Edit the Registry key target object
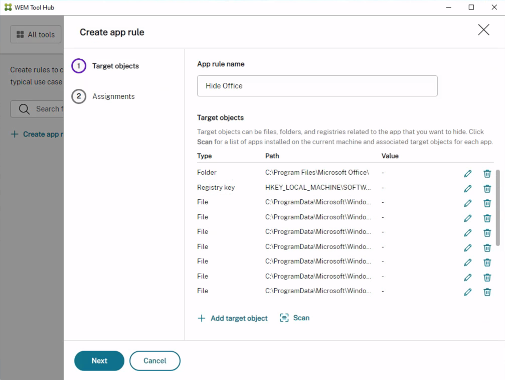This screenshot has height=380, width=505. pyautogui.click(x=468, y=188)
